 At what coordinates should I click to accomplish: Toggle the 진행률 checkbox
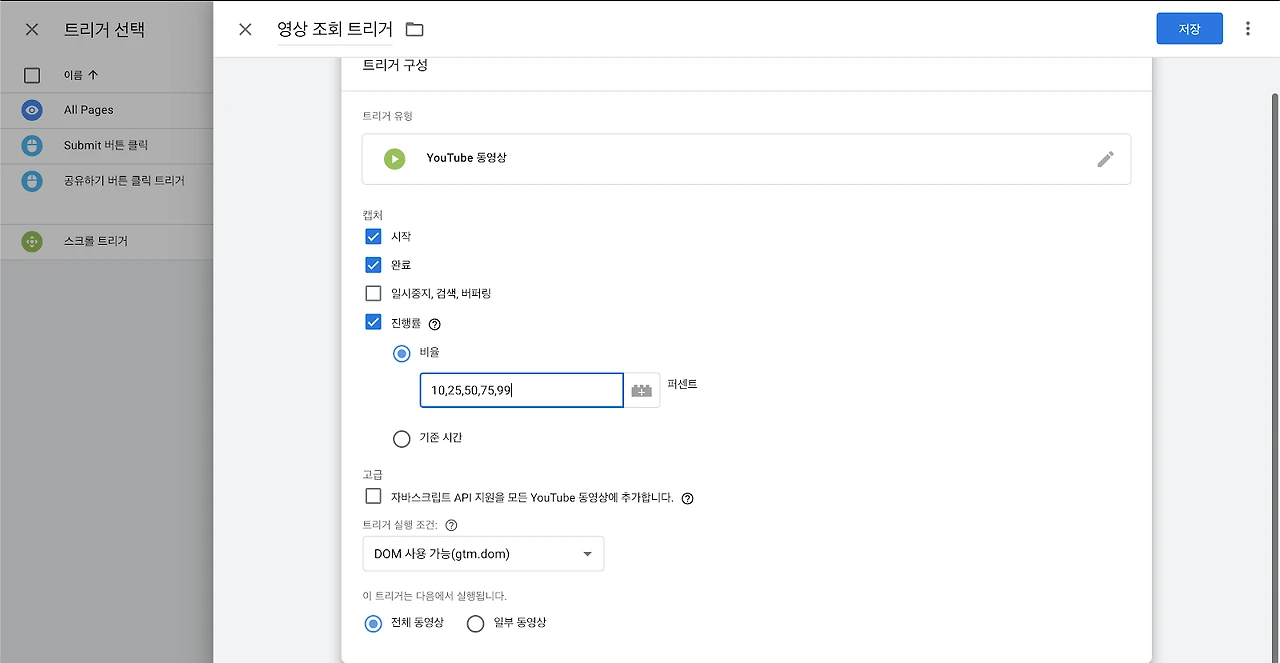(373, 322)
